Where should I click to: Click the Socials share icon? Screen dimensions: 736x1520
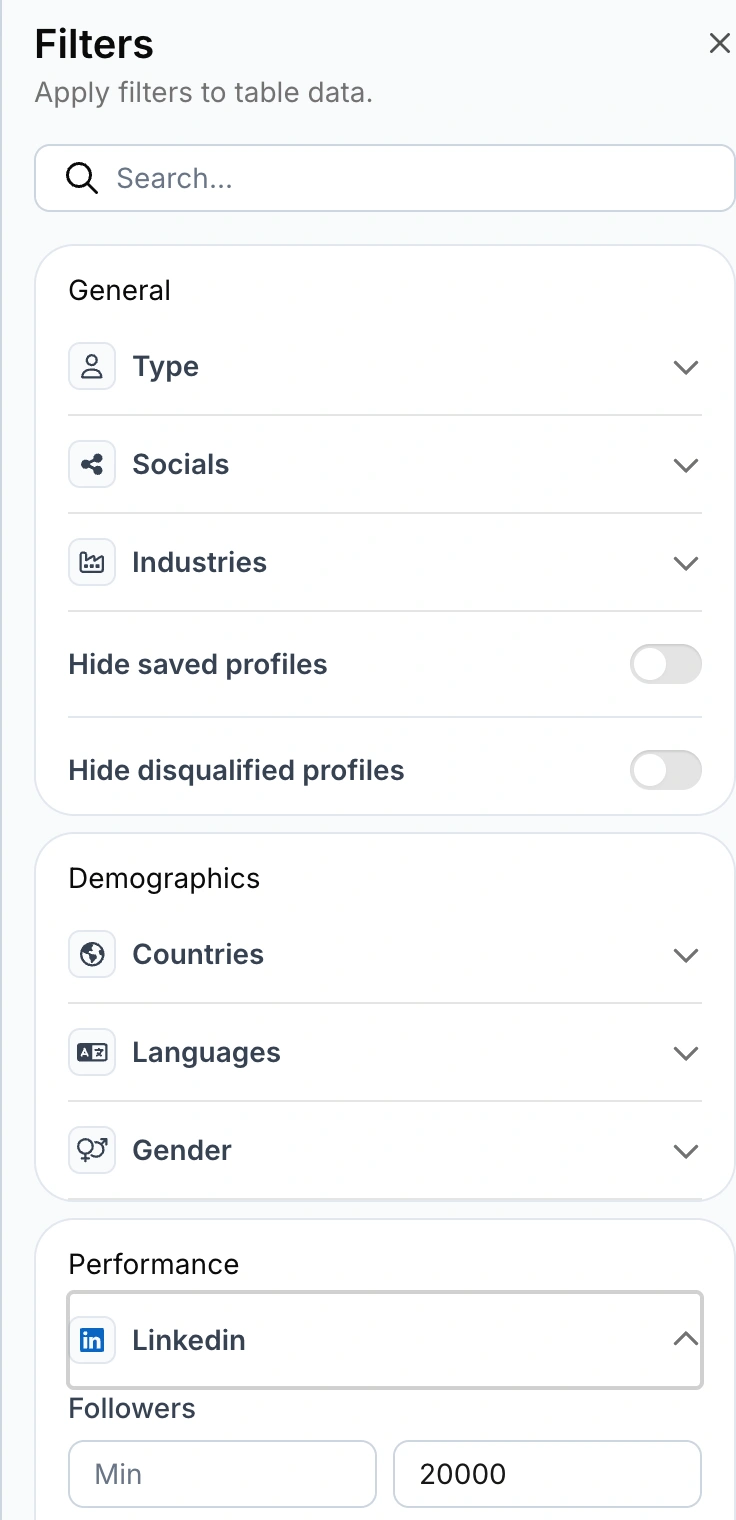point(92,465)
